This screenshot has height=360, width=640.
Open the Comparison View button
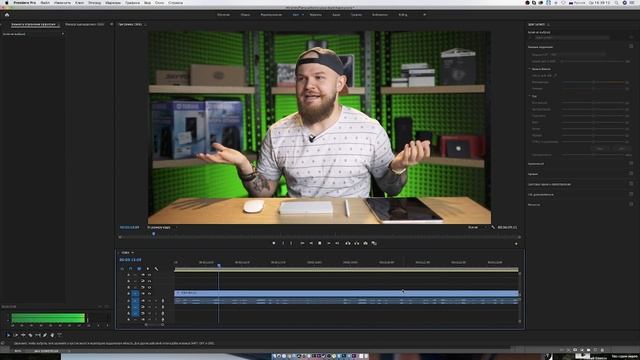click(374, 243)
